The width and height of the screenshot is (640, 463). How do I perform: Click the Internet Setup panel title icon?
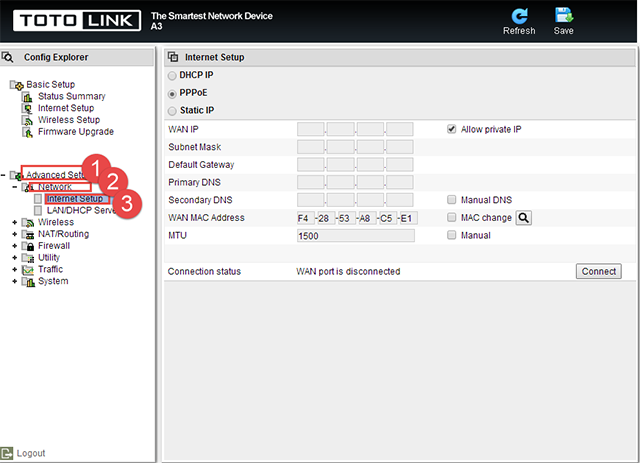173,57
